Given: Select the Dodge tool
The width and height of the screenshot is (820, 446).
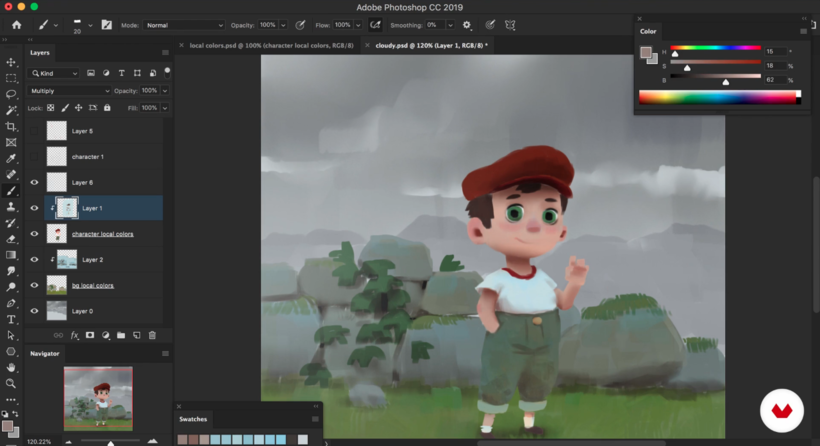Looking at the screenshot, I should click(x=10, y=287).
